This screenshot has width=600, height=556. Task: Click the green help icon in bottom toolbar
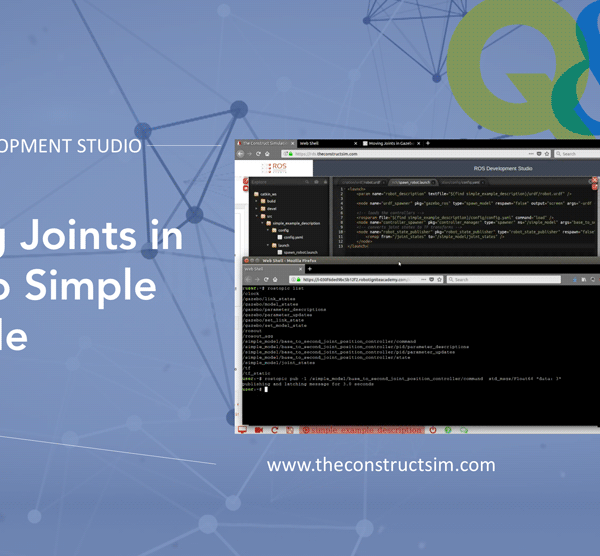448,430
